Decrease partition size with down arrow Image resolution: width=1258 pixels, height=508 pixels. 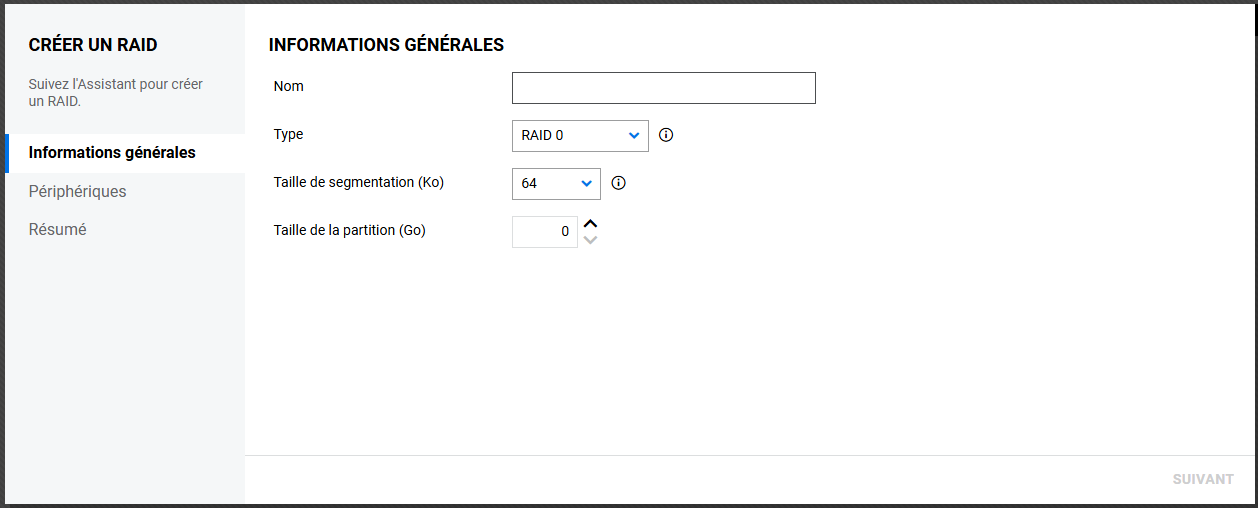coord(591,240)
